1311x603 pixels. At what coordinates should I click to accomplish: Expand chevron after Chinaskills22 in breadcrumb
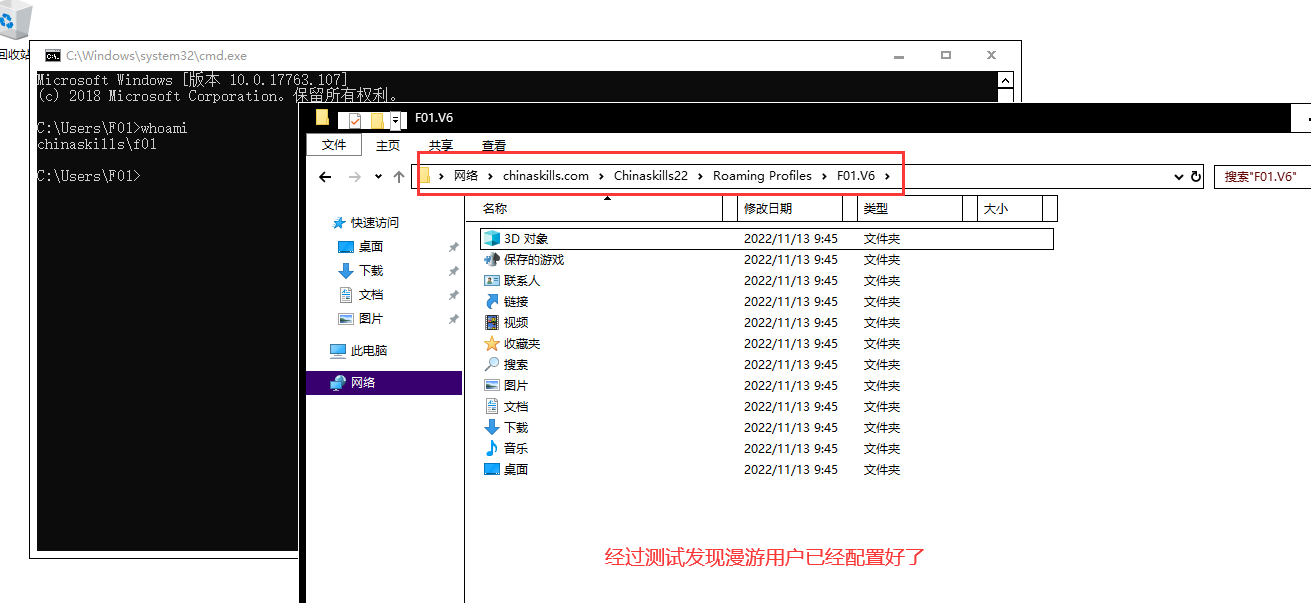701,176
